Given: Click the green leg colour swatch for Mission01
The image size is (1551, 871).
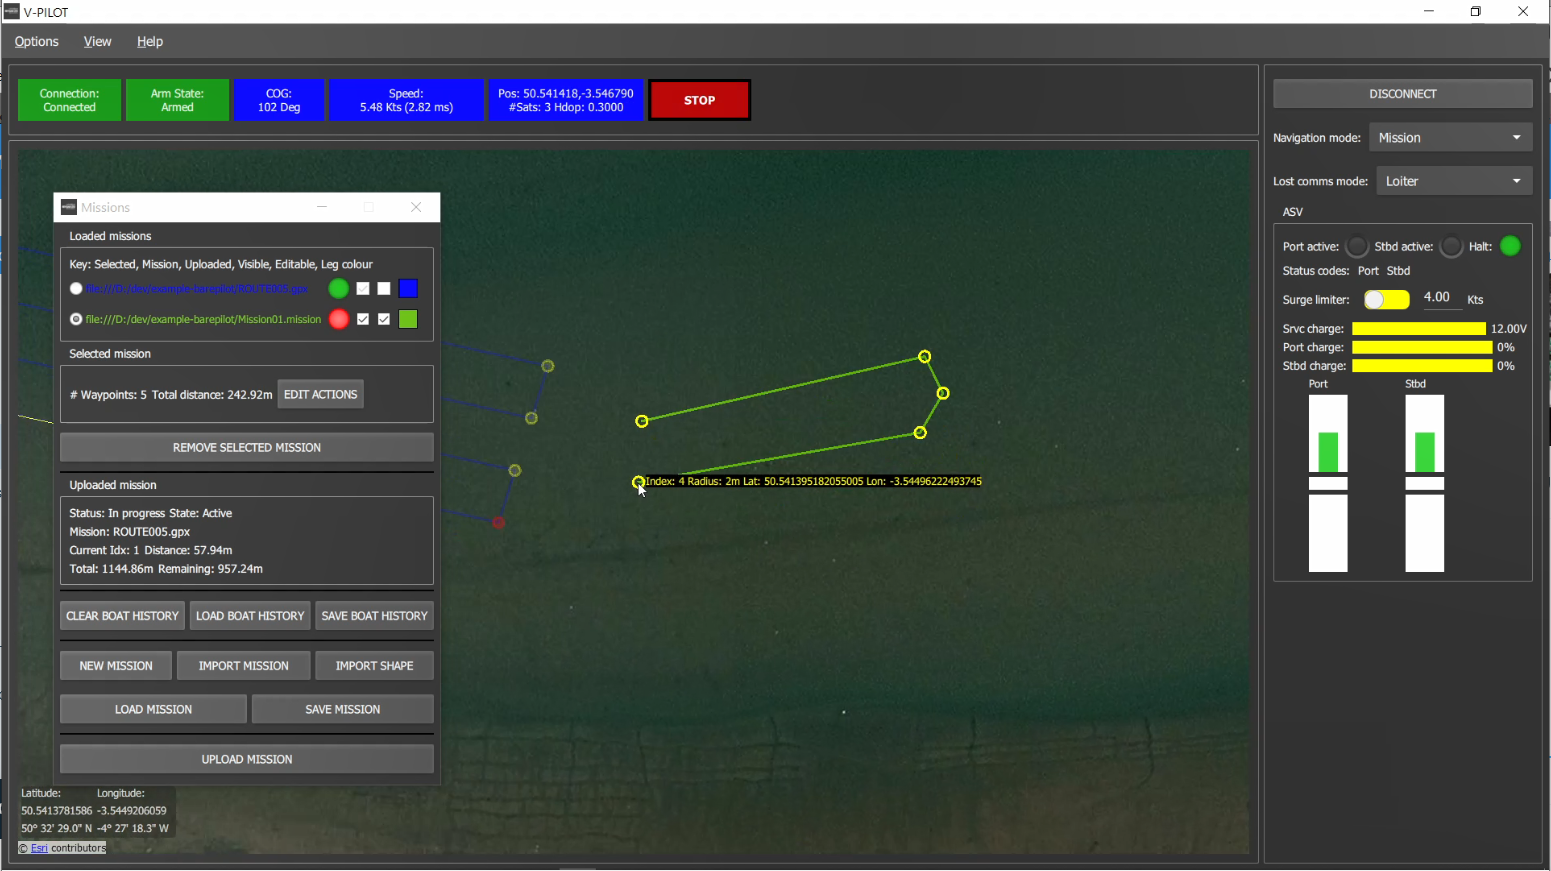Looking at the screenshot, I should (407, 319).
